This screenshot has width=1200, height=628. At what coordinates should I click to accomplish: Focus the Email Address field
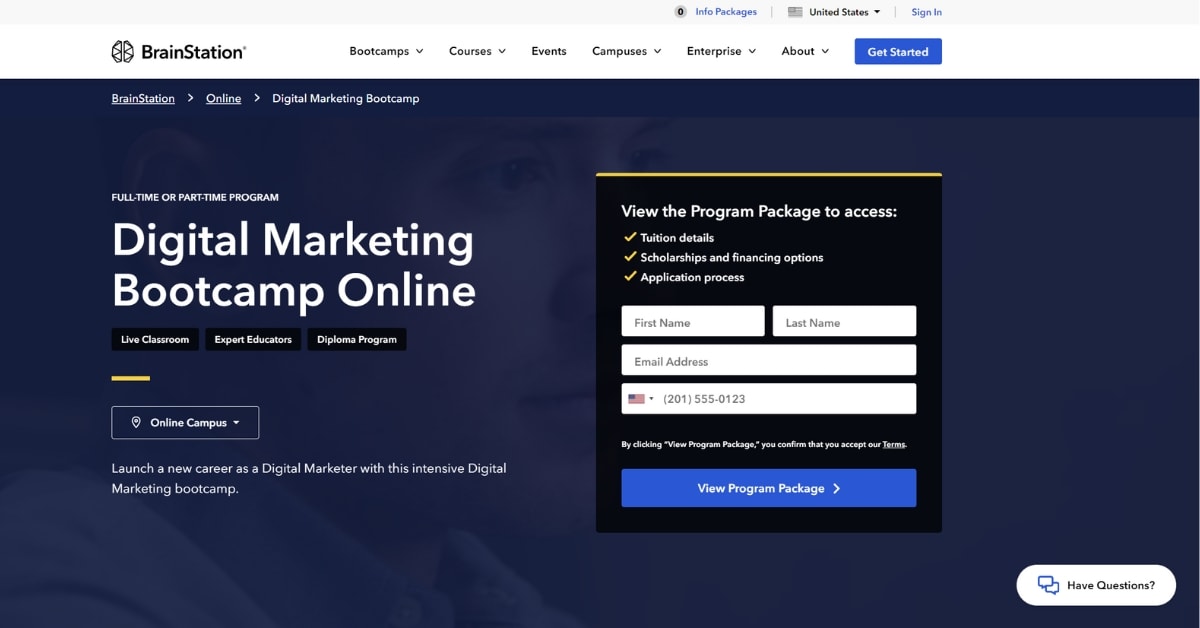pyautogui.click(x=769, y=360)
